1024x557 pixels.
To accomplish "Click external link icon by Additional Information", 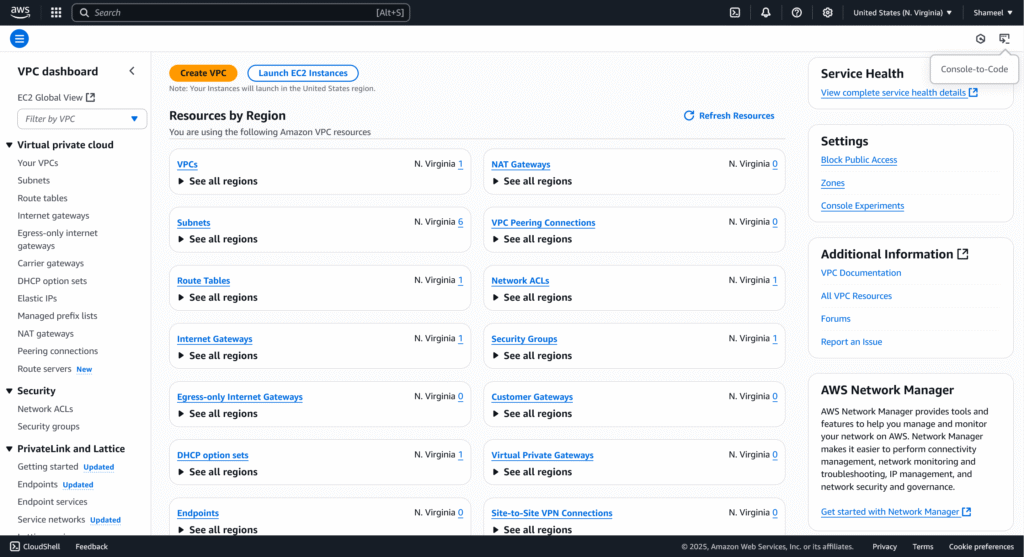I will (963, 254).
